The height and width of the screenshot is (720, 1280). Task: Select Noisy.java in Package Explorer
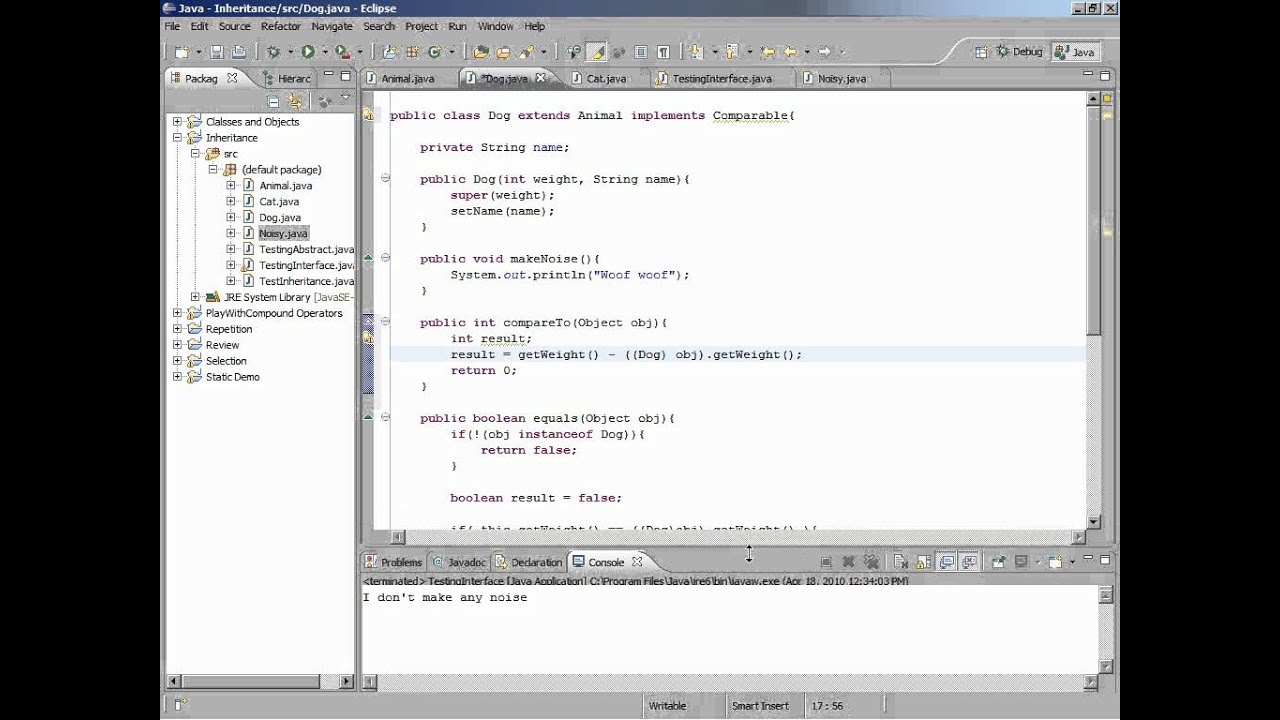click(x=283, y=233)
